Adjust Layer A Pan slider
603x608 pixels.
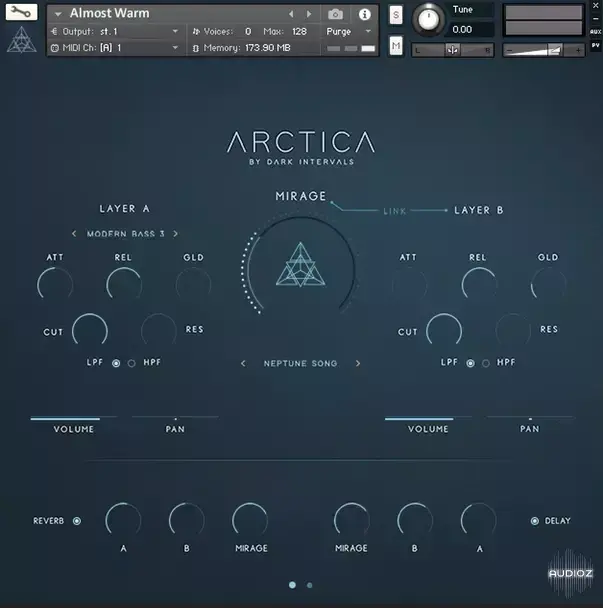point(175,418)
